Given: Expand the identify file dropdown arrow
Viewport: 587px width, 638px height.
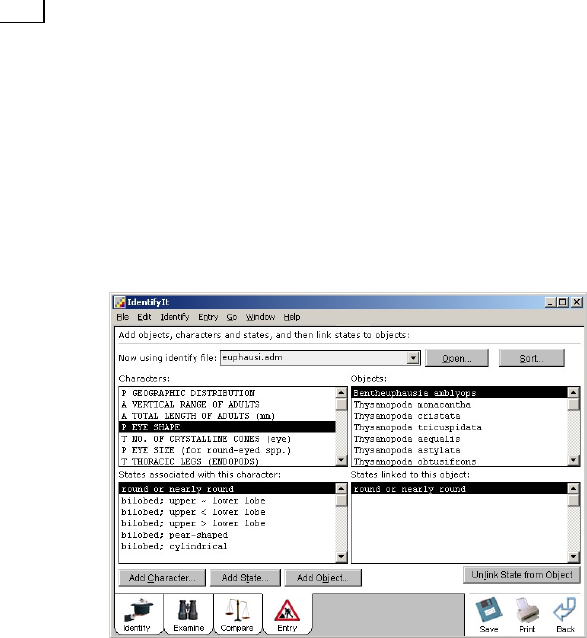Looking at the screenshot, I should click(x=413, y=358).
